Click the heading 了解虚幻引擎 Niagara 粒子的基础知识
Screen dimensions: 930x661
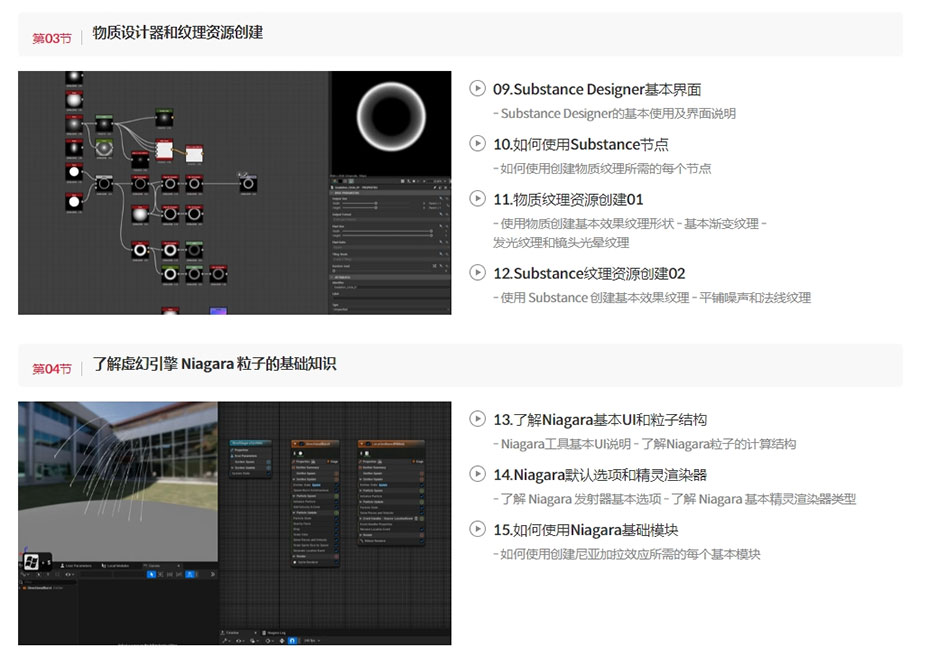214,364
